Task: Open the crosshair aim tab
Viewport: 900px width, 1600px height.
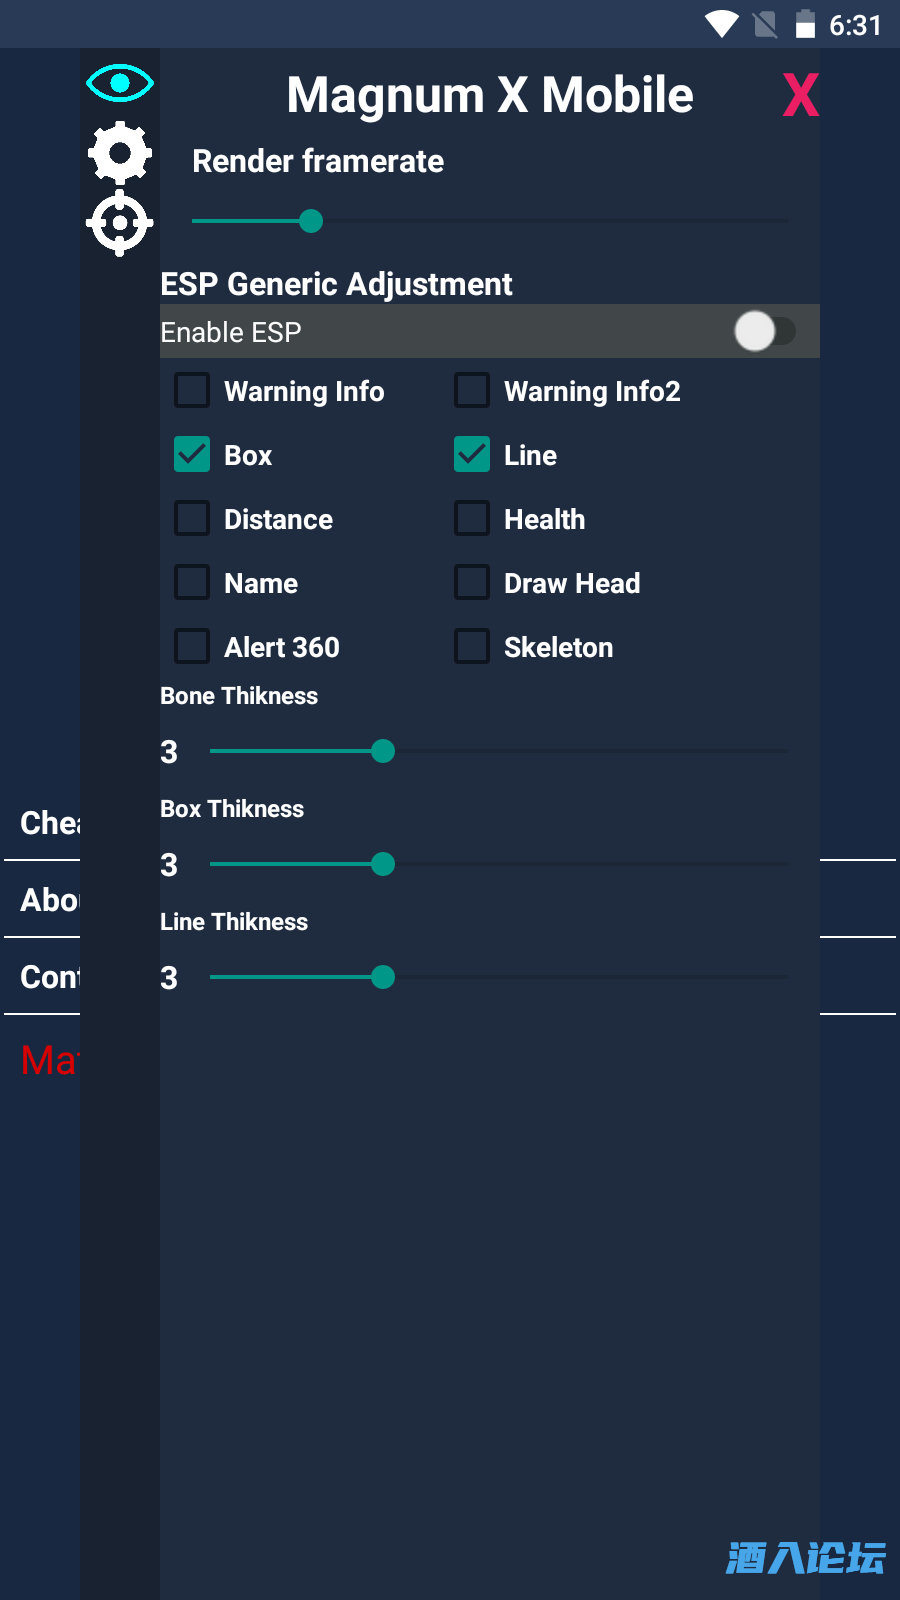Action: 120,223
